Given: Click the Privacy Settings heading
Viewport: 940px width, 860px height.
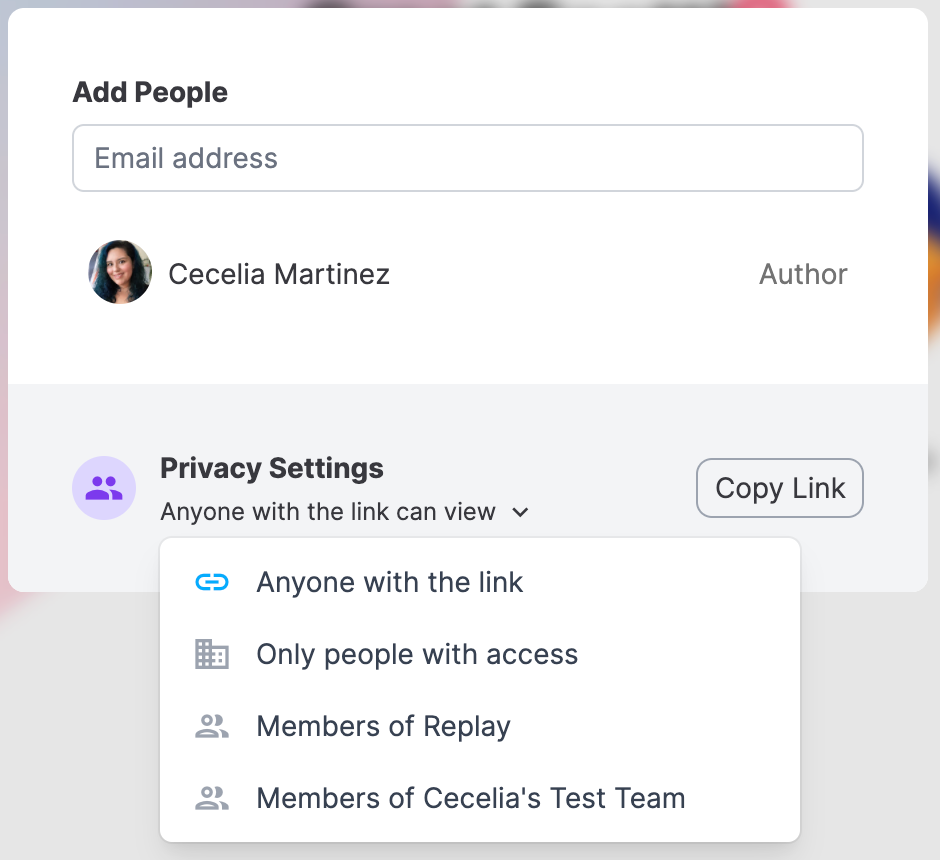Looking at the screenshot, I should (x=272, y=468).
